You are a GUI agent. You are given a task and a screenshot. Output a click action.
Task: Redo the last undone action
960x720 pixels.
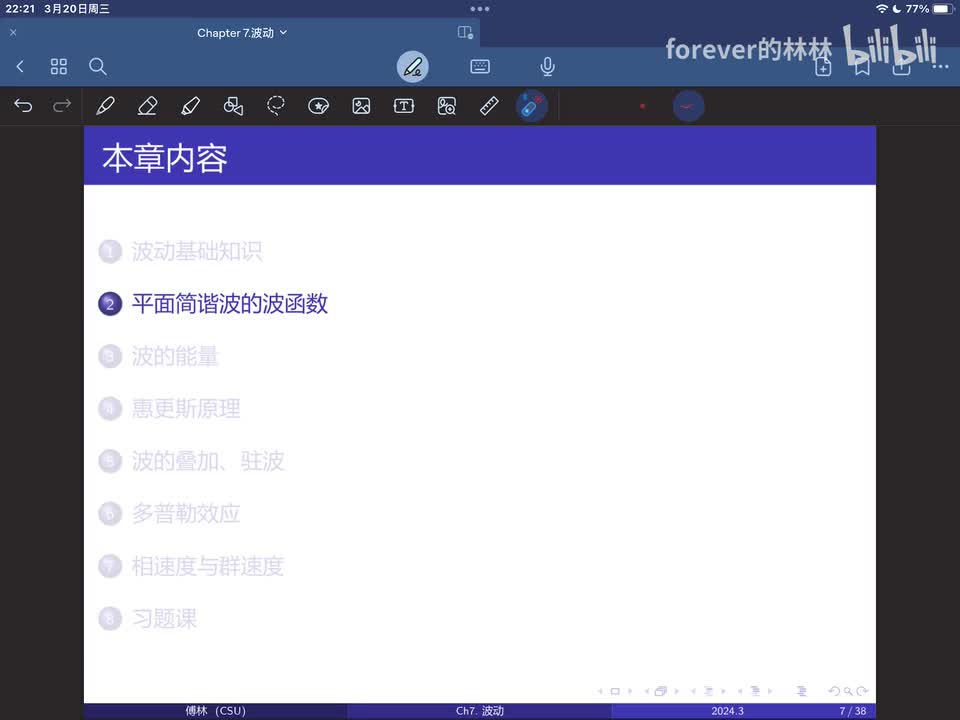coord(62,106)
